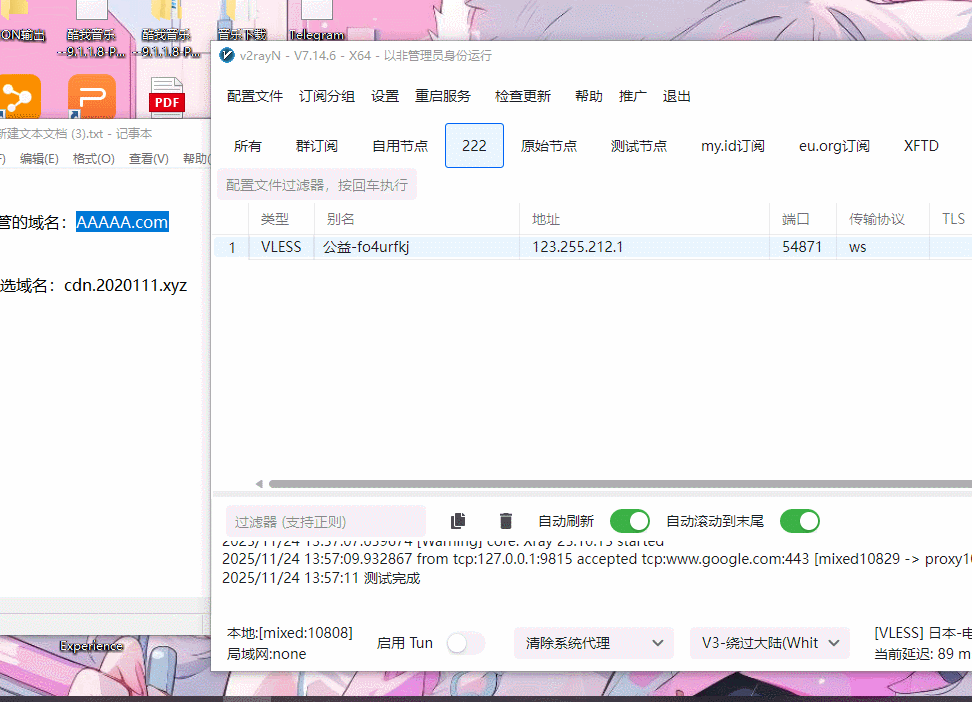Click the 重启服务 menu item

coord(443,96)
